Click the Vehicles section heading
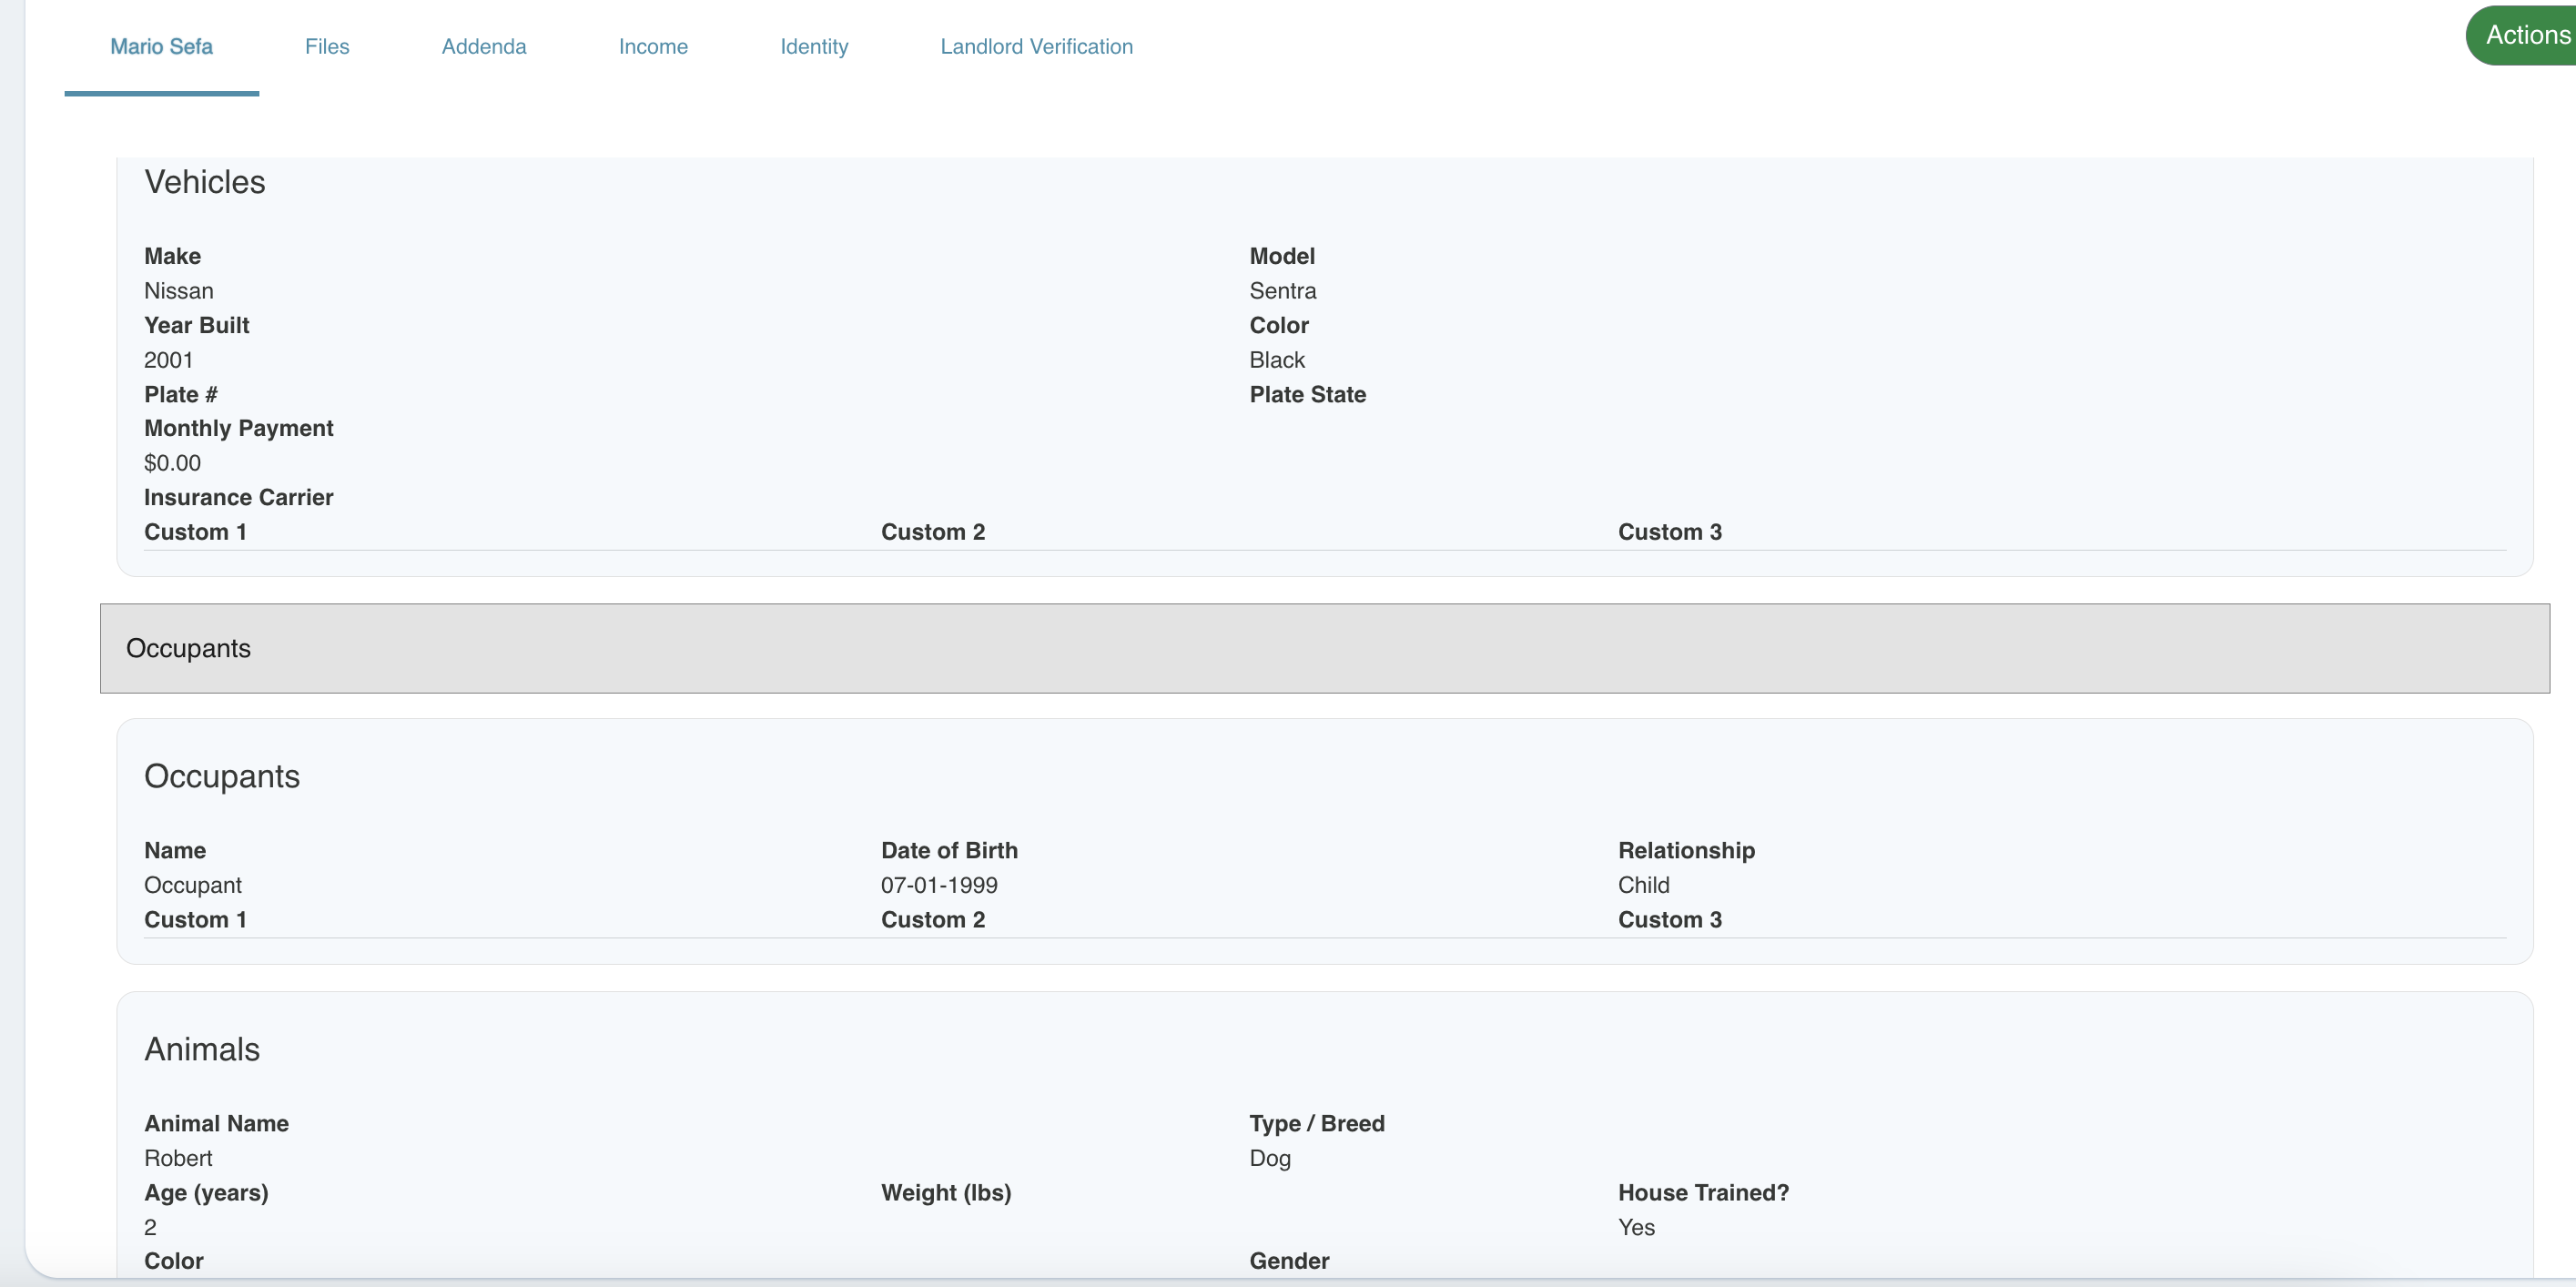2576x1287 pixels. pos(205,182)
